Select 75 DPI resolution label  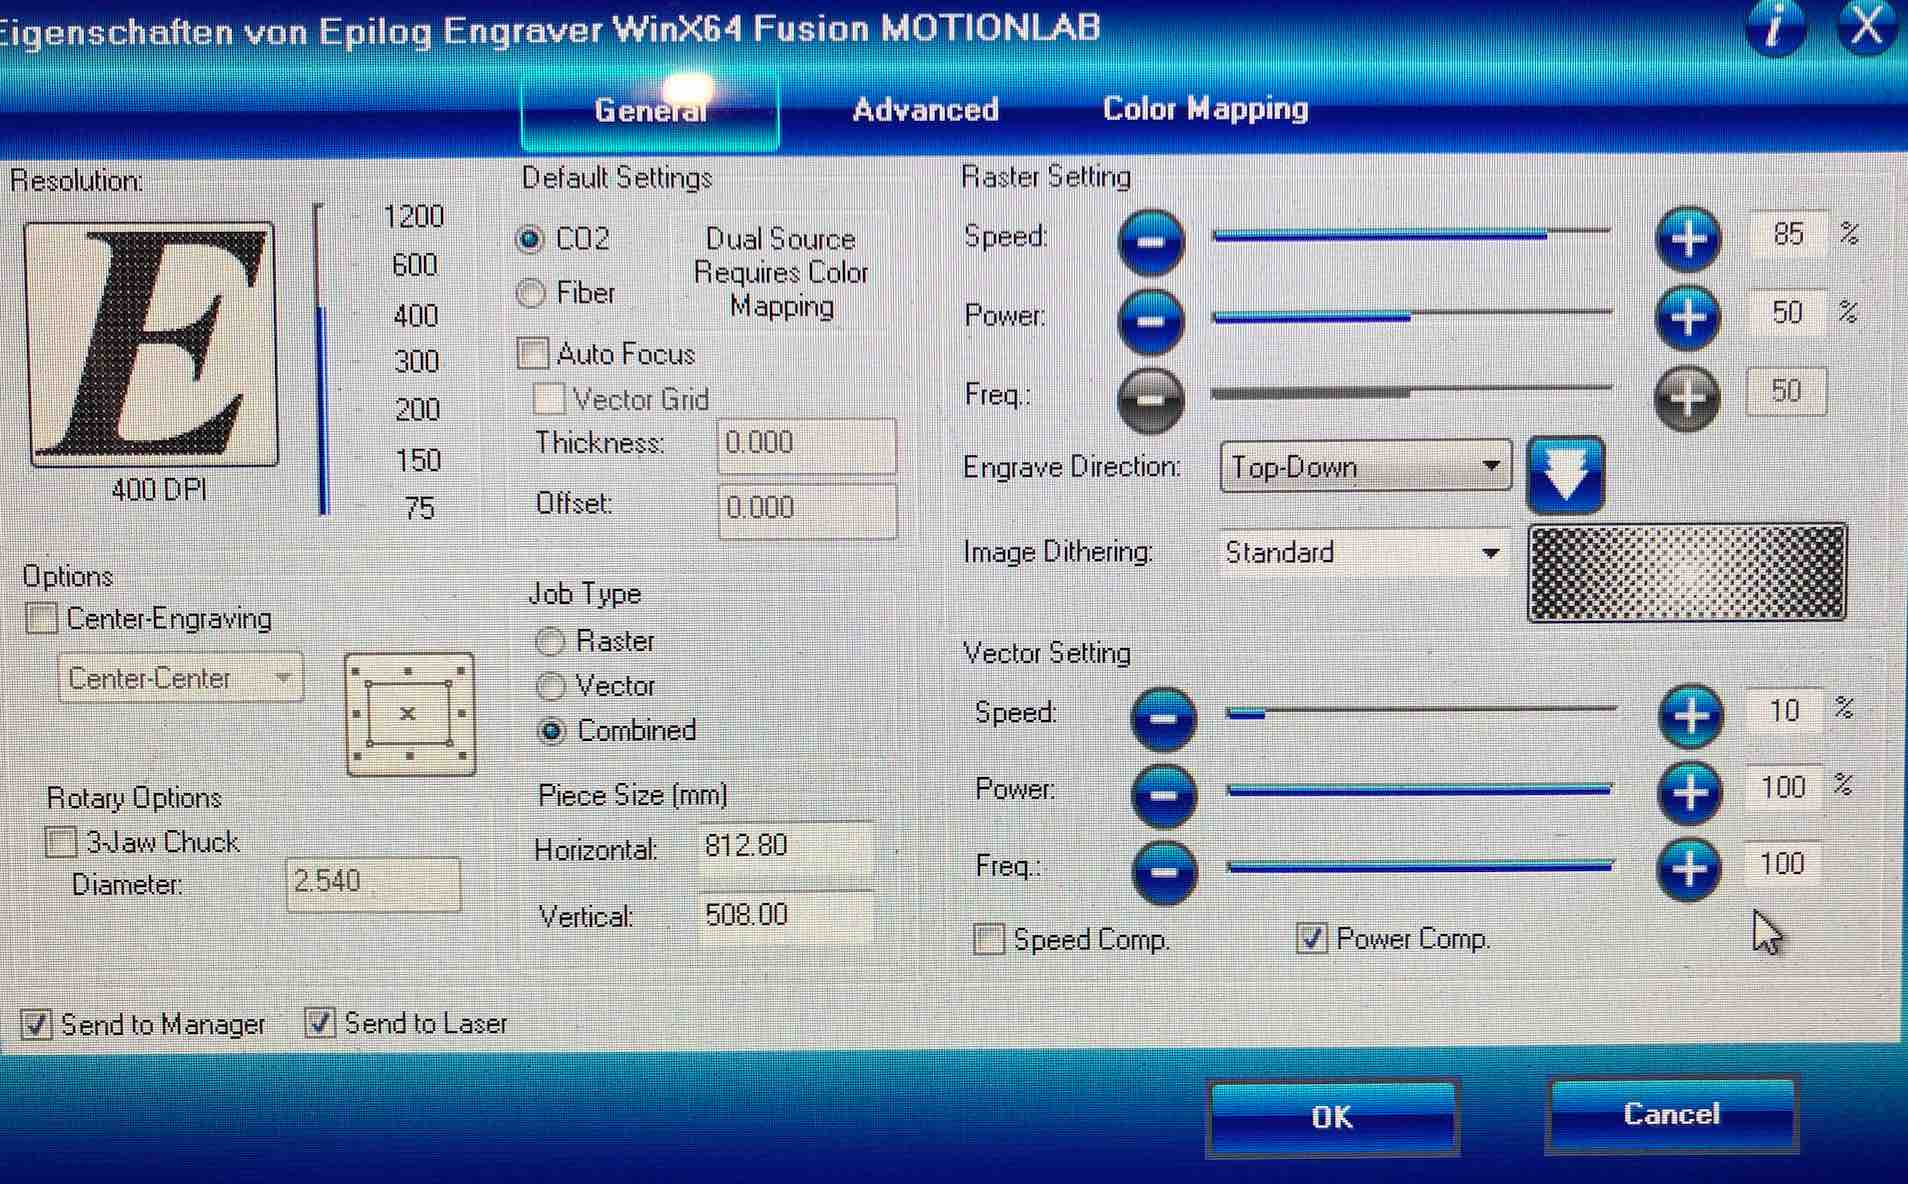tap(420, 508)
